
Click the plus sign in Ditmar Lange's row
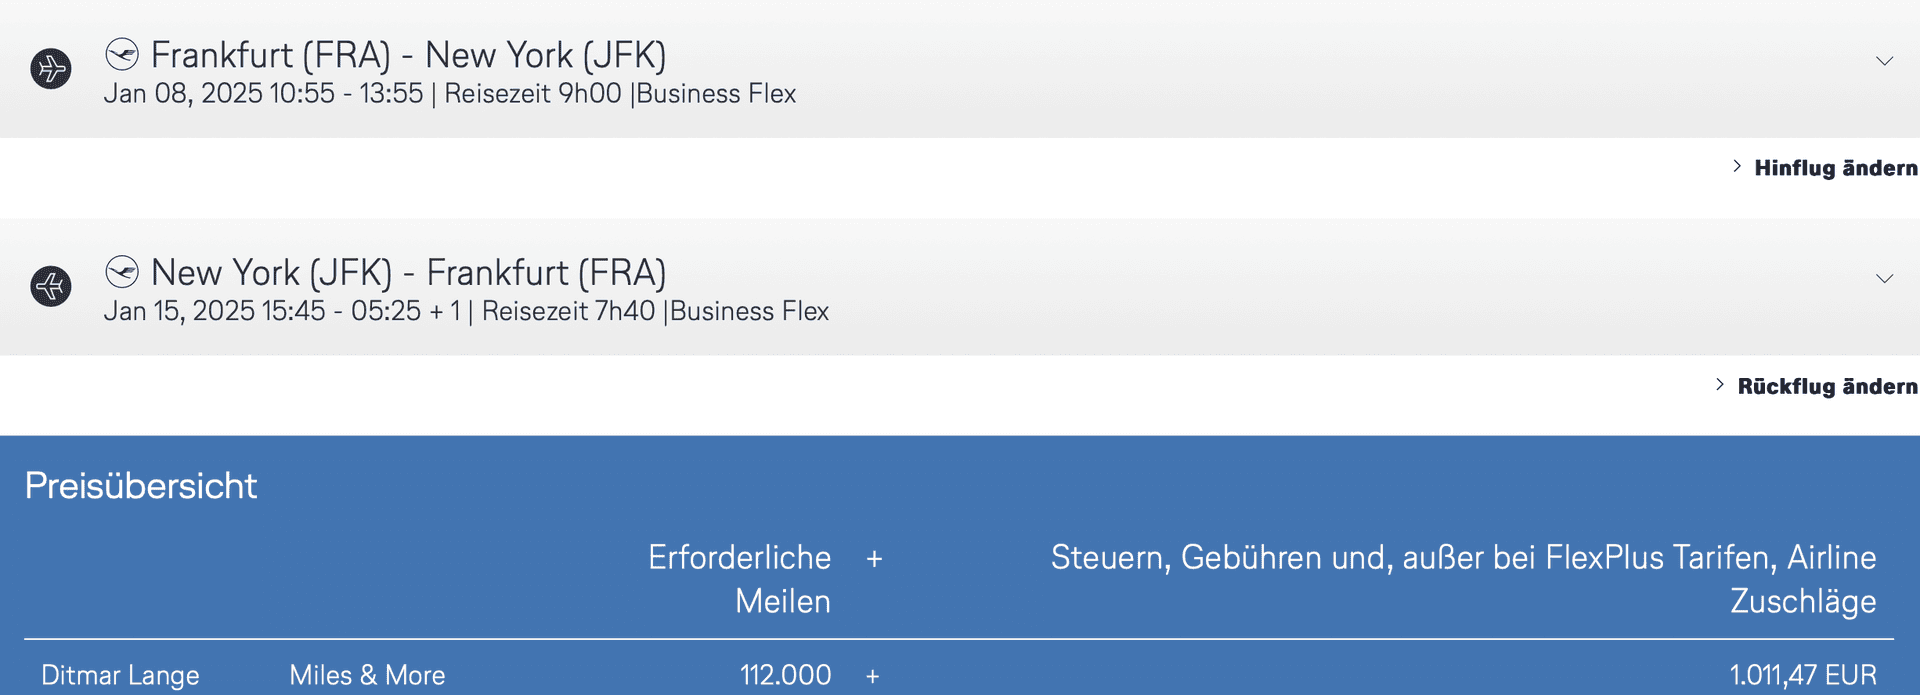[873, 677]
